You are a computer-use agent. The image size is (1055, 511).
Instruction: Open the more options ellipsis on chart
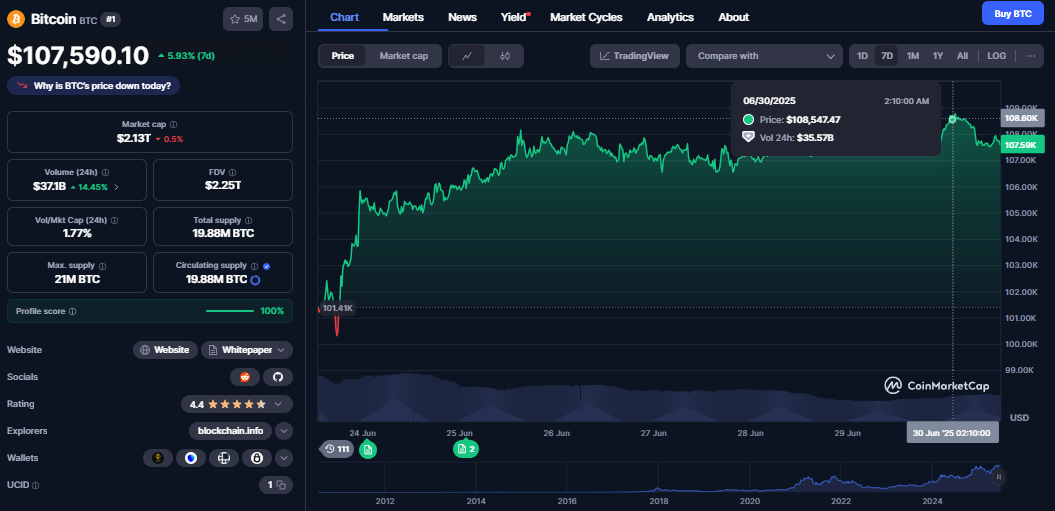point(1030,56)
